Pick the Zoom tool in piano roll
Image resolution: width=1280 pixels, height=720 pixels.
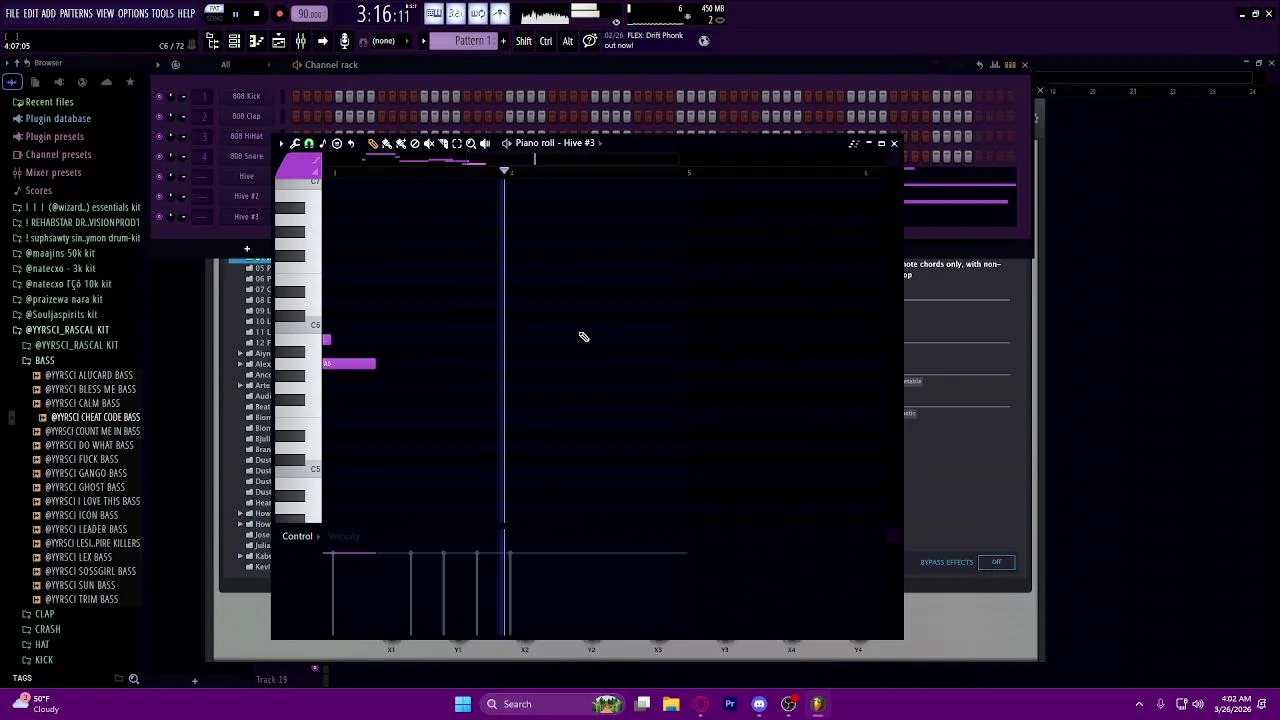pyautogui.click(x=470, y=143)
